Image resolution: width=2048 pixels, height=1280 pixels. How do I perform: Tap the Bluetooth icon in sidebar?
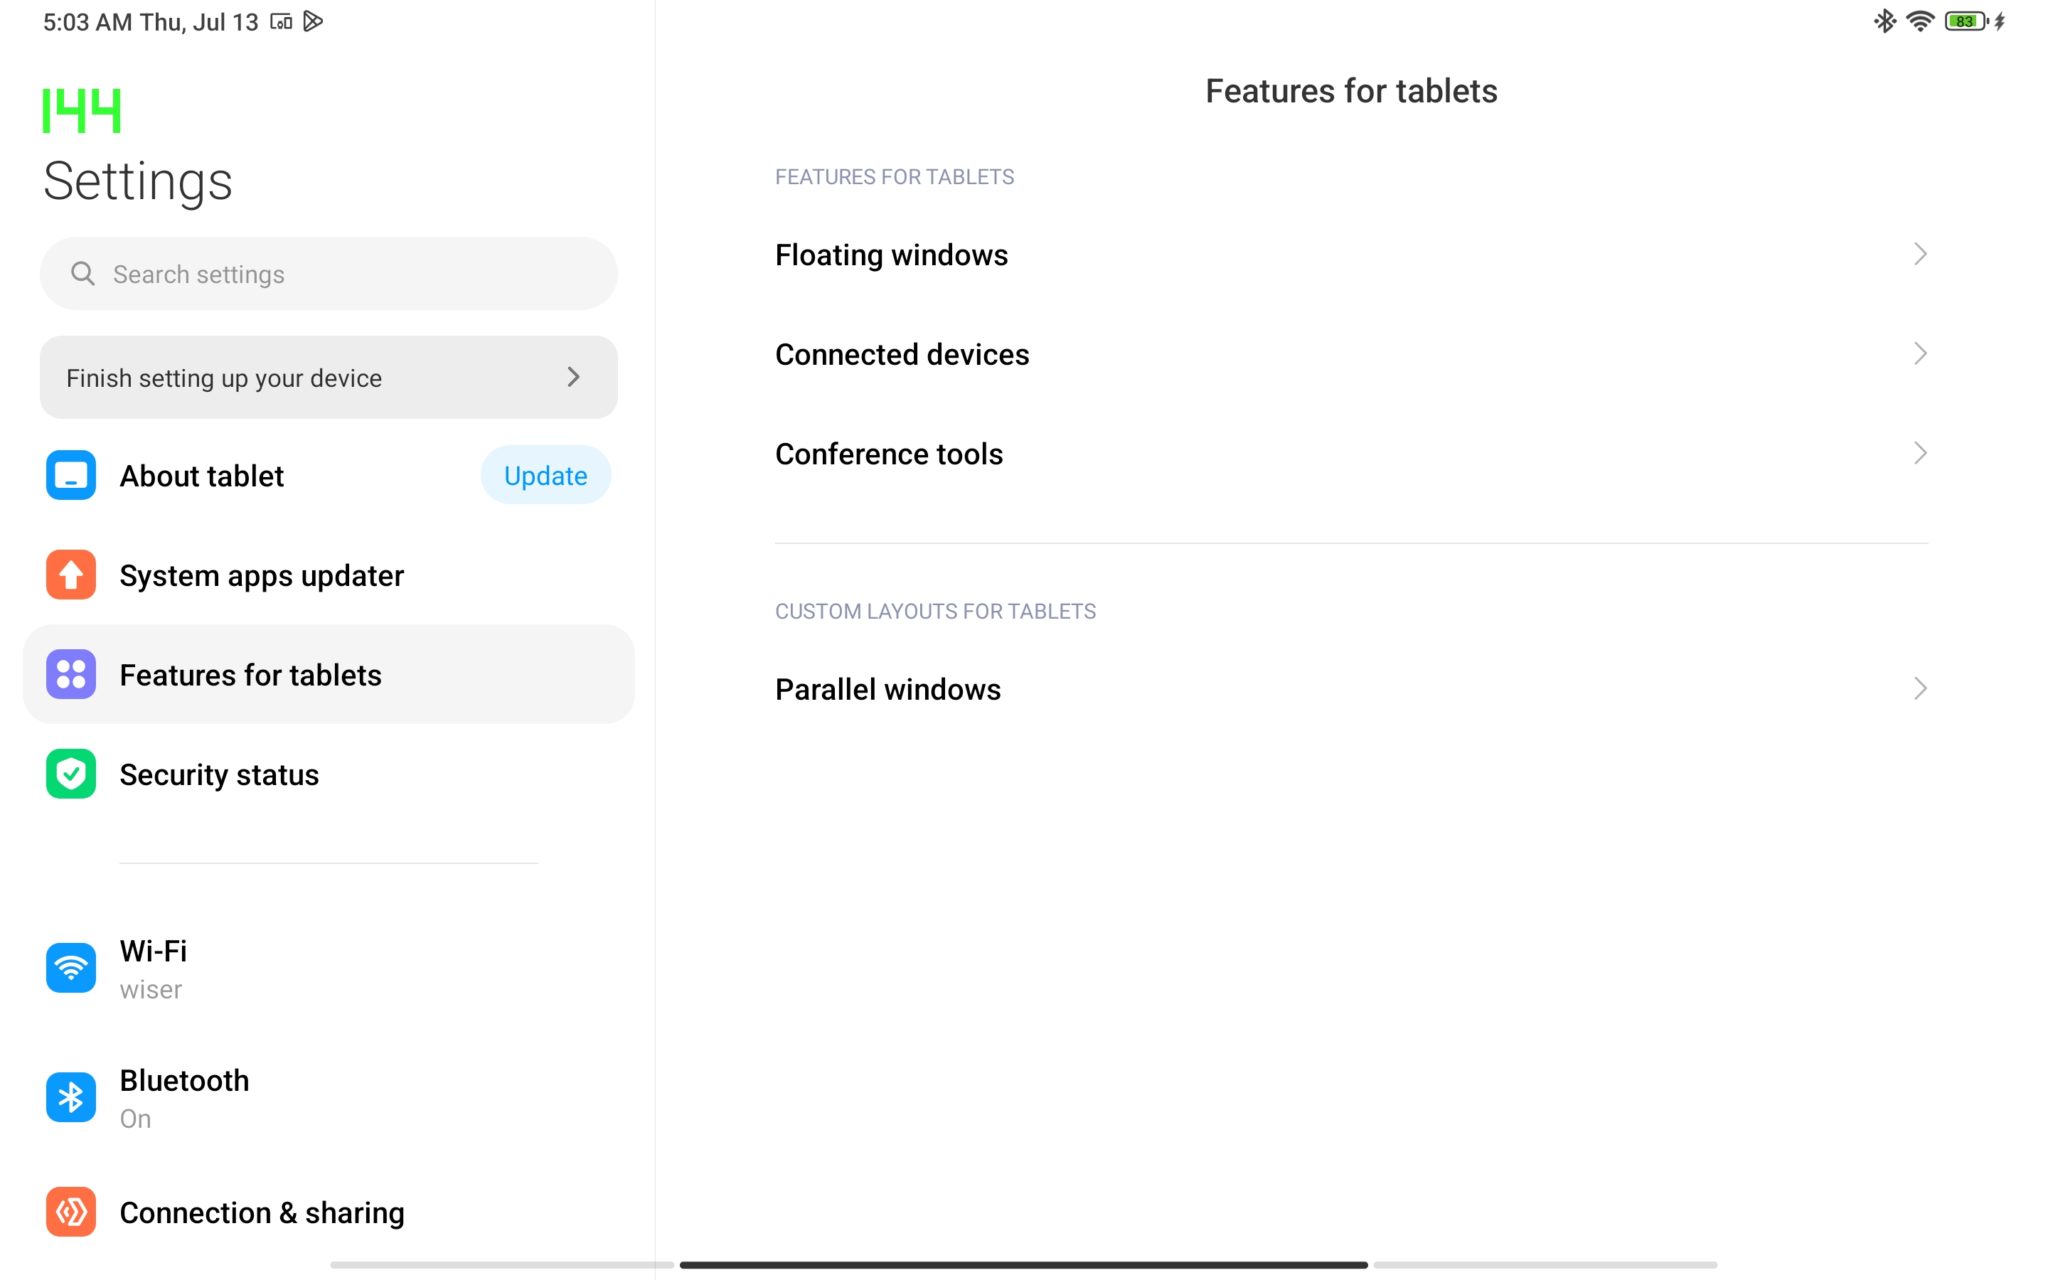click(x=71, y=1097)
